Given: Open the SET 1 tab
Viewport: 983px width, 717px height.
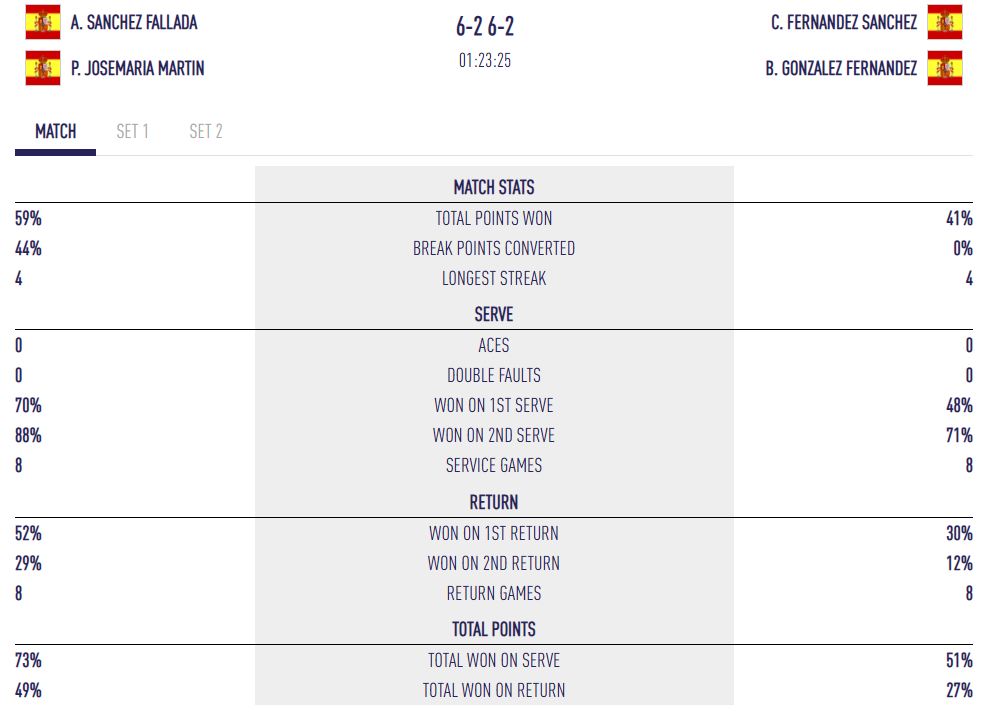Looking at the screenshot, I should click(x=132, y=131).
